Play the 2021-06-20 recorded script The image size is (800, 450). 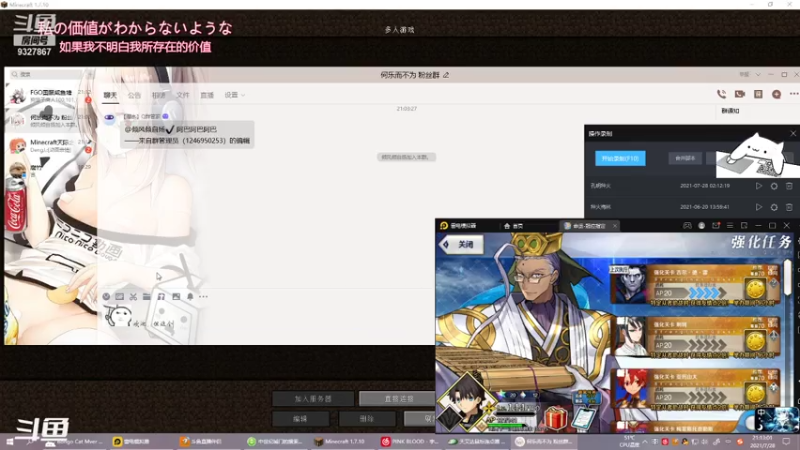(x=759, y=207)
